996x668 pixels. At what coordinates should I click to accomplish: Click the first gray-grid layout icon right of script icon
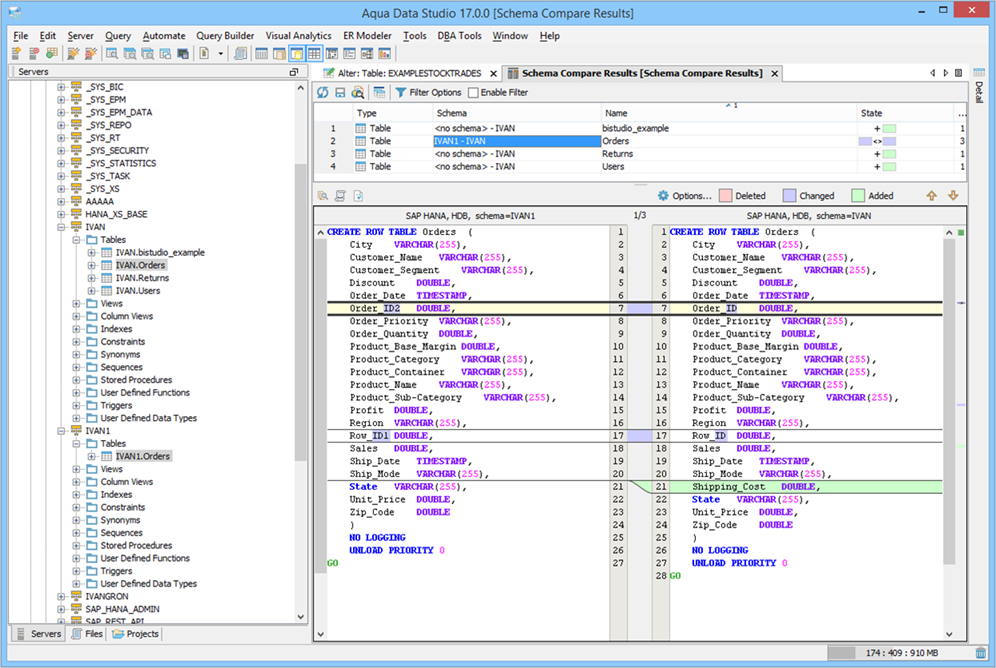(261, 54)
